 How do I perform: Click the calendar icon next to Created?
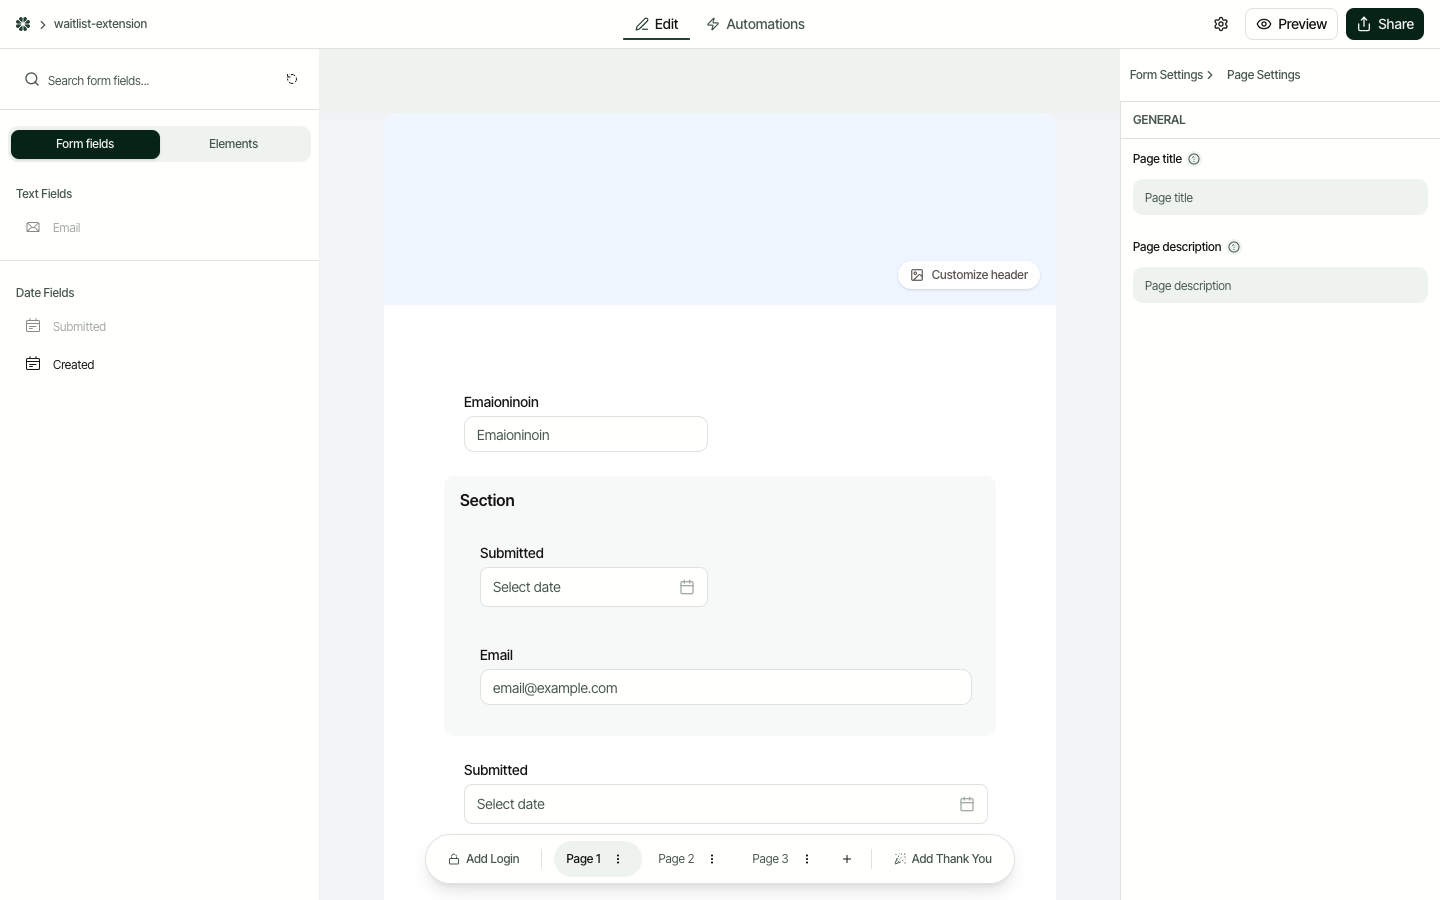(33, 364)
